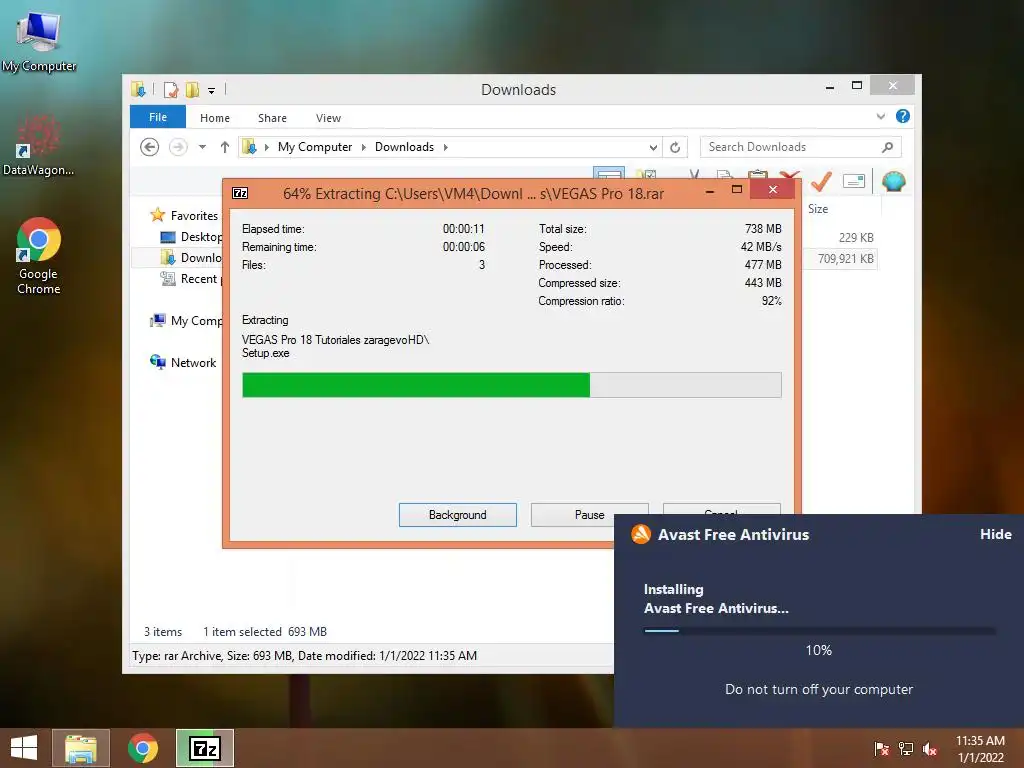Launch the Google Chrome desktop shortcut
The image size is (1024, 768).
tap(39, 256)
